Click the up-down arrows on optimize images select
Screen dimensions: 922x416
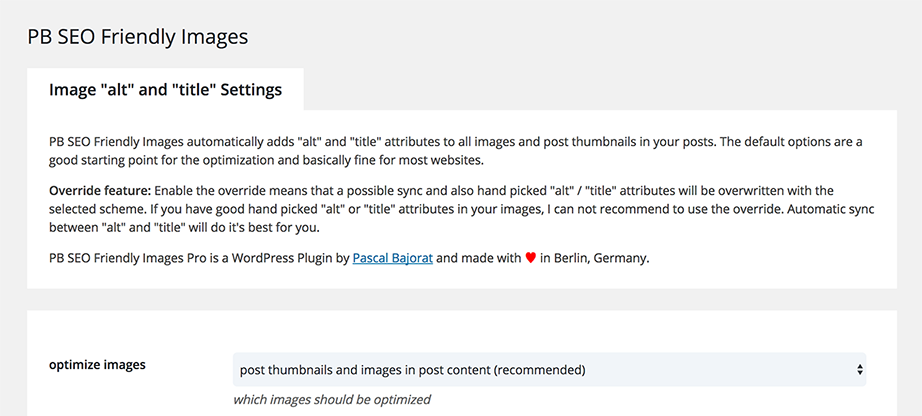pyautogui.click(x=860, y=370)
